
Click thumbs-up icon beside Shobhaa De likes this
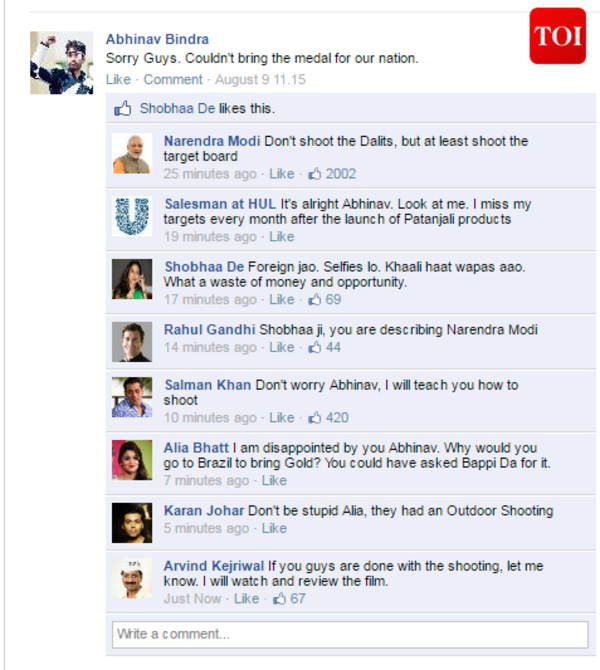click(123, 109)
